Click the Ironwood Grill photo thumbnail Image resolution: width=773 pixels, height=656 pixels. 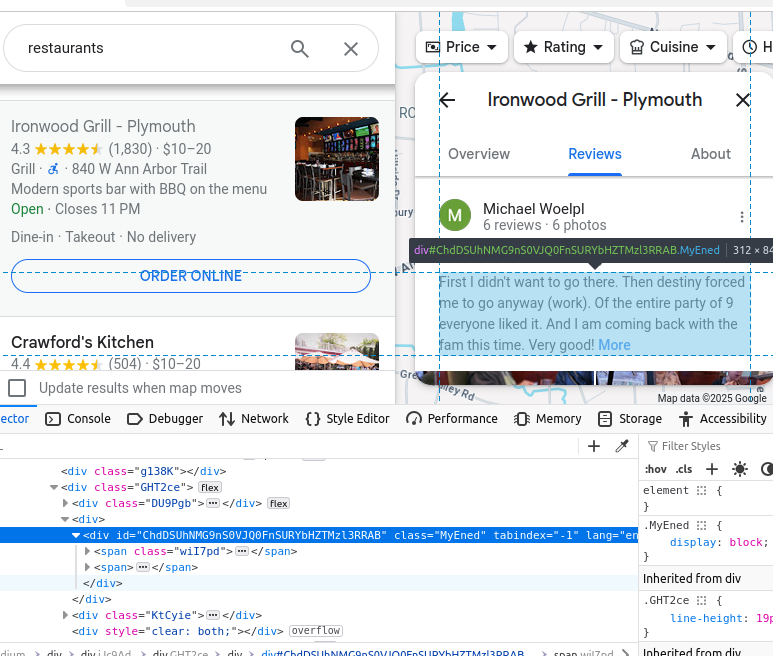point(337,159)
